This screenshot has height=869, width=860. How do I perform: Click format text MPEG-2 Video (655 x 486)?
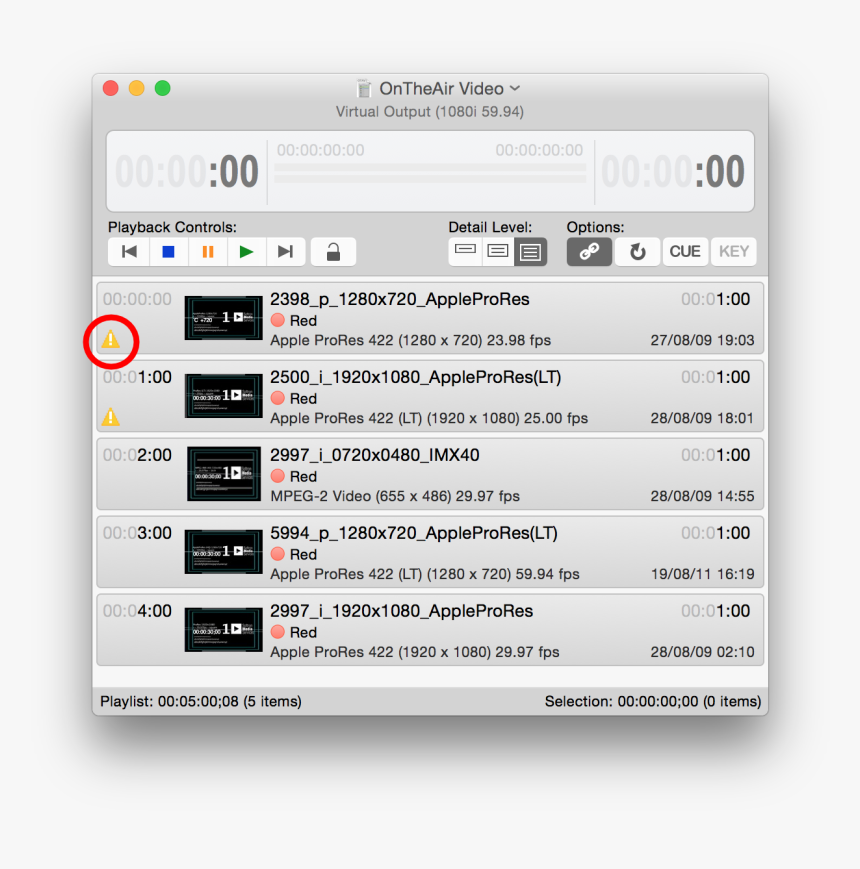click(395, 496)
